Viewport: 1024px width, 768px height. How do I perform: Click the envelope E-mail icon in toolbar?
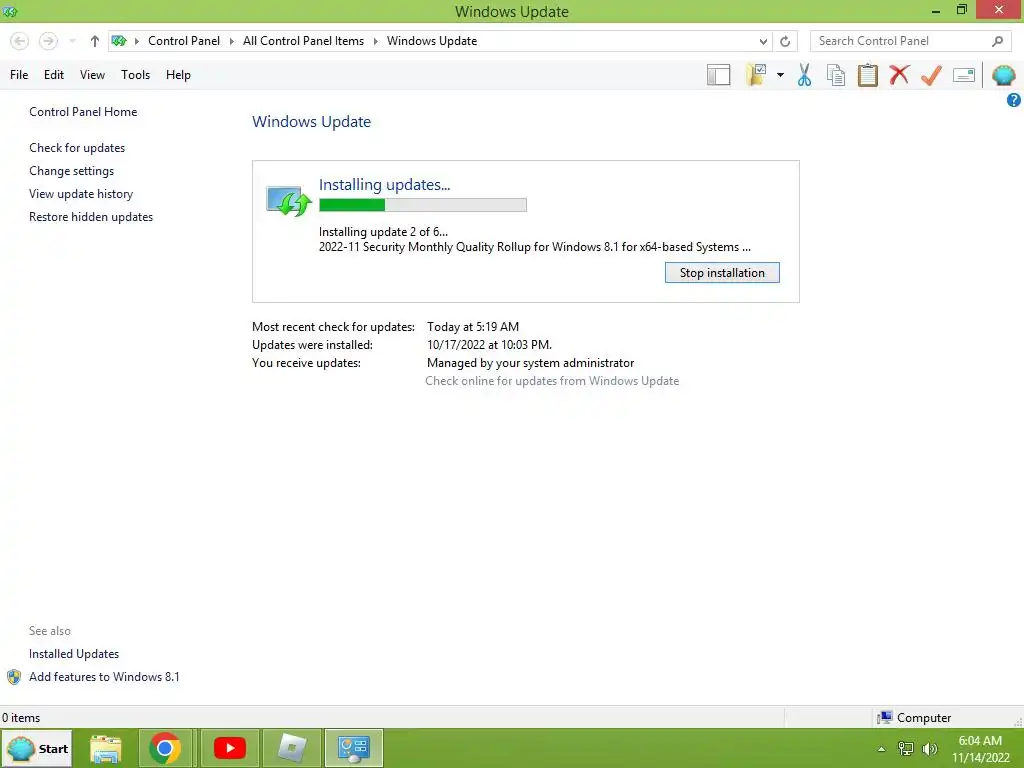(964, 75)
